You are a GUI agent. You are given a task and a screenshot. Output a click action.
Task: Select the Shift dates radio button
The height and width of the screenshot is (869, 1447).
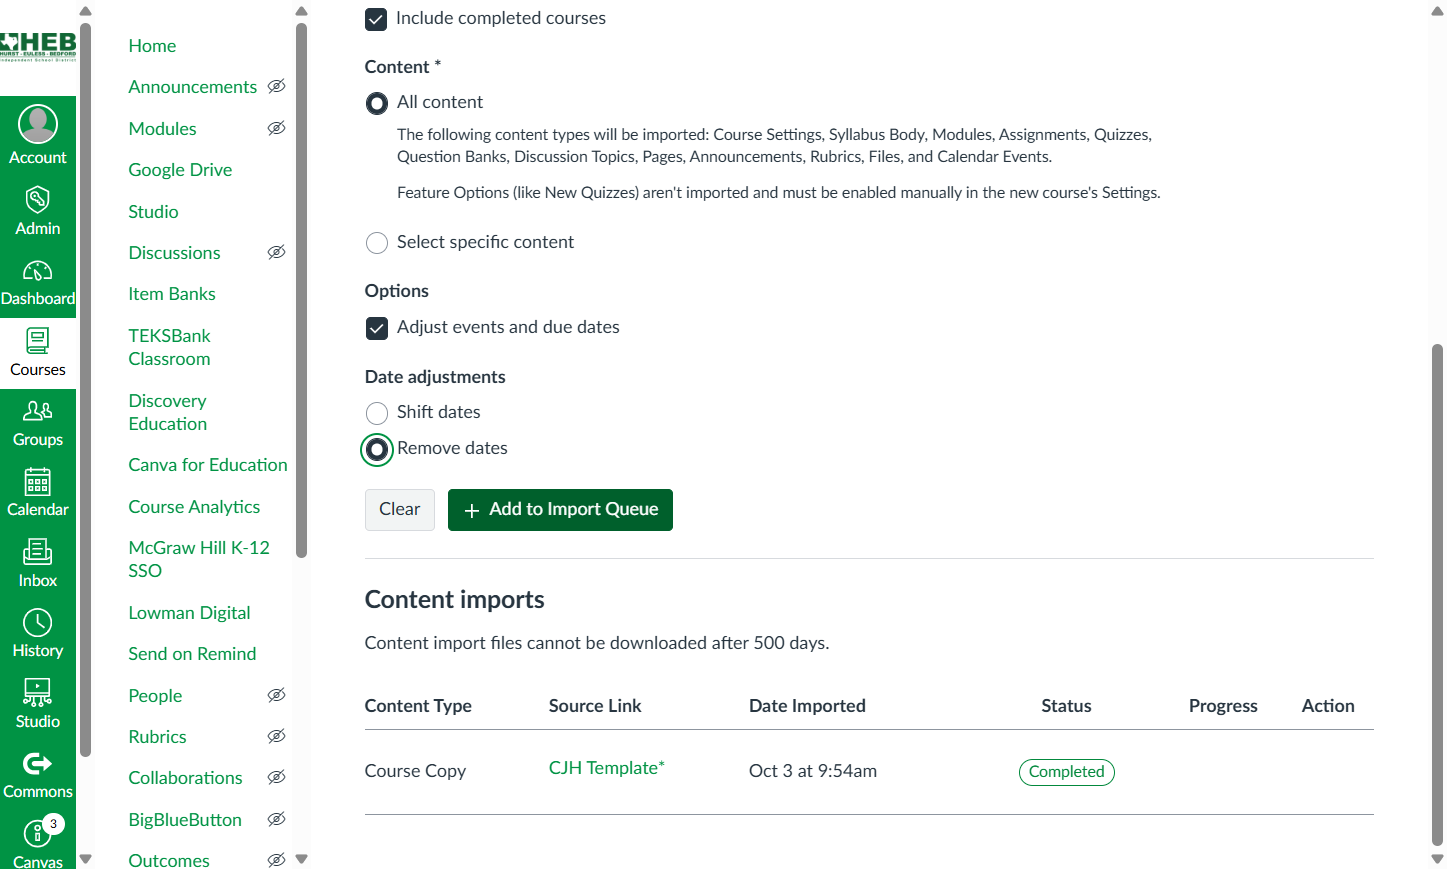click(x=377, y=413)
